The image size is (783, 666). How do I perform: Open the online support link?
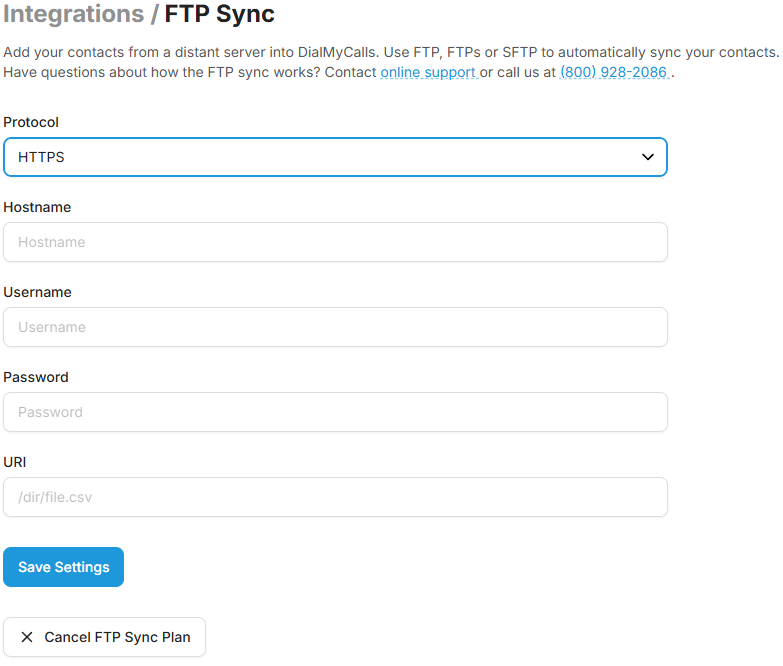[x=428, y=73]
